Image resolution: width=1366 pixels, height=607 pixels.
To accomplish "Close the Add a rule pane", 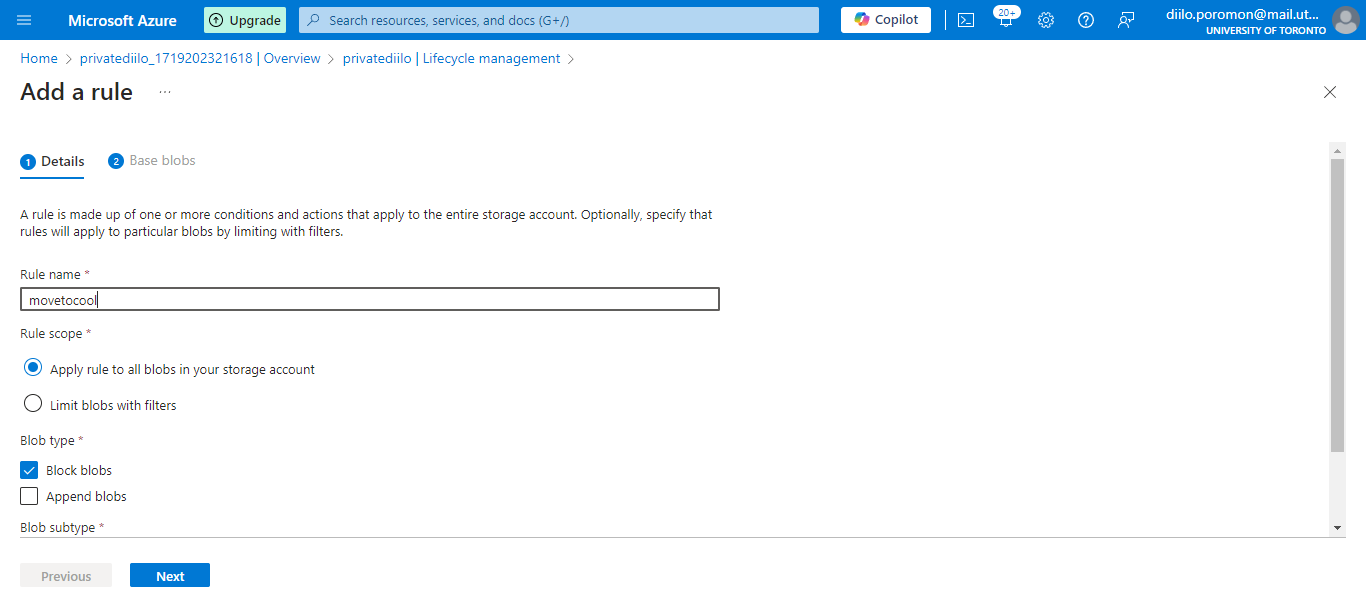I will coord(1330,92).
